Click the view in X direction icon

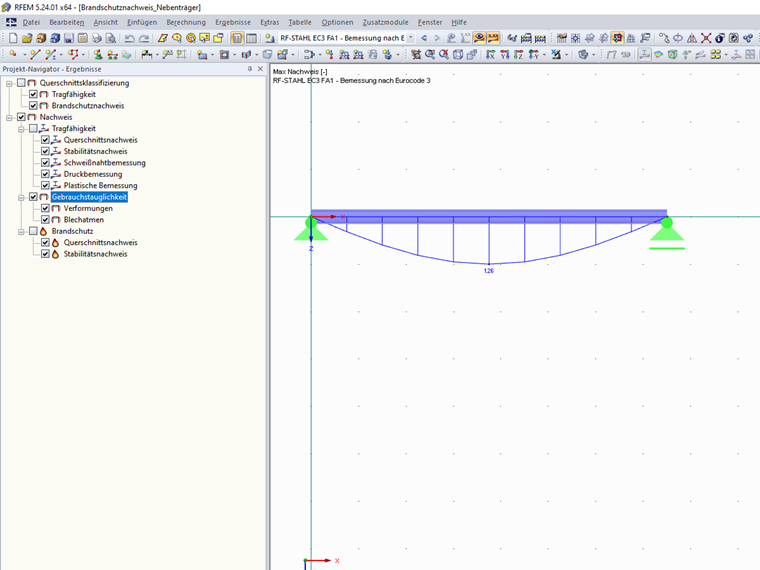click(491, 54)
